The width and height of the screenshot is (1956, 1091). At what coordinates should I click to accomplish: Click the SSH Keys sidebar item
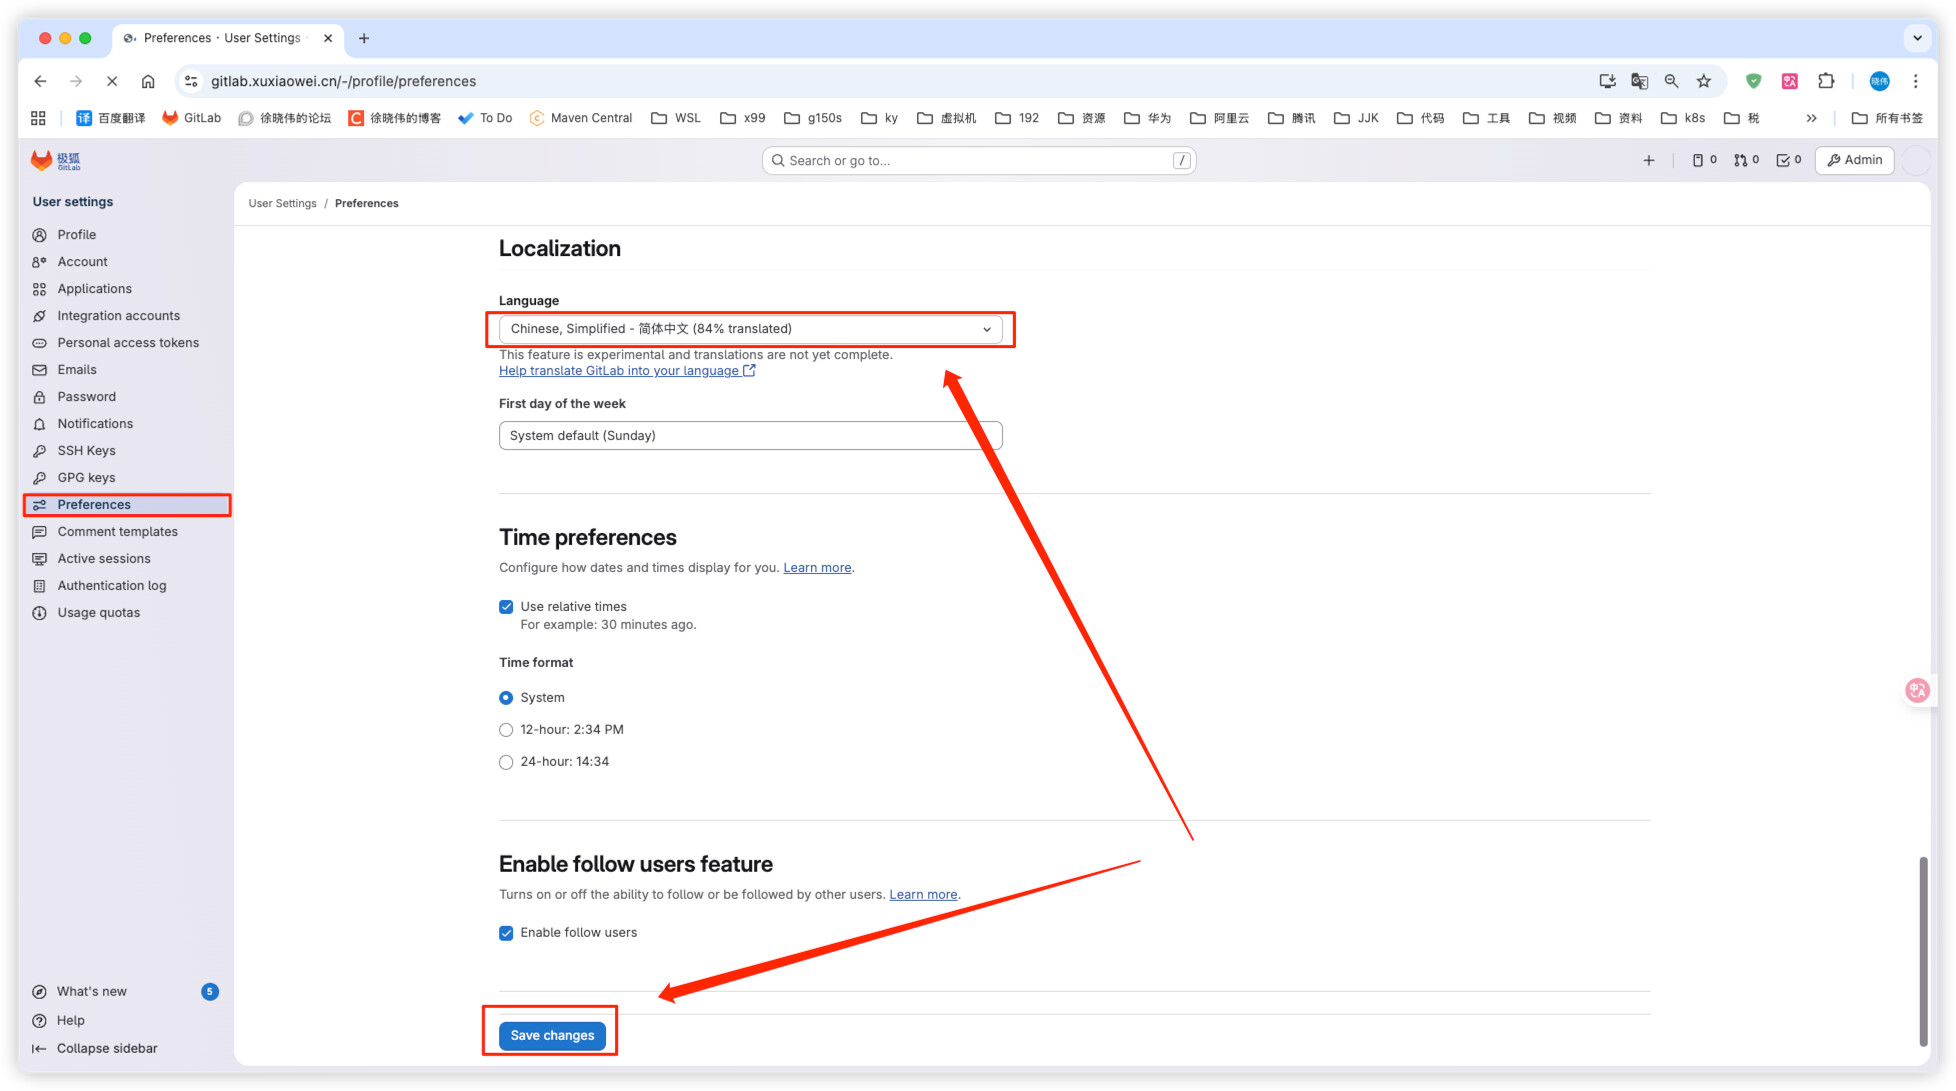86,451
